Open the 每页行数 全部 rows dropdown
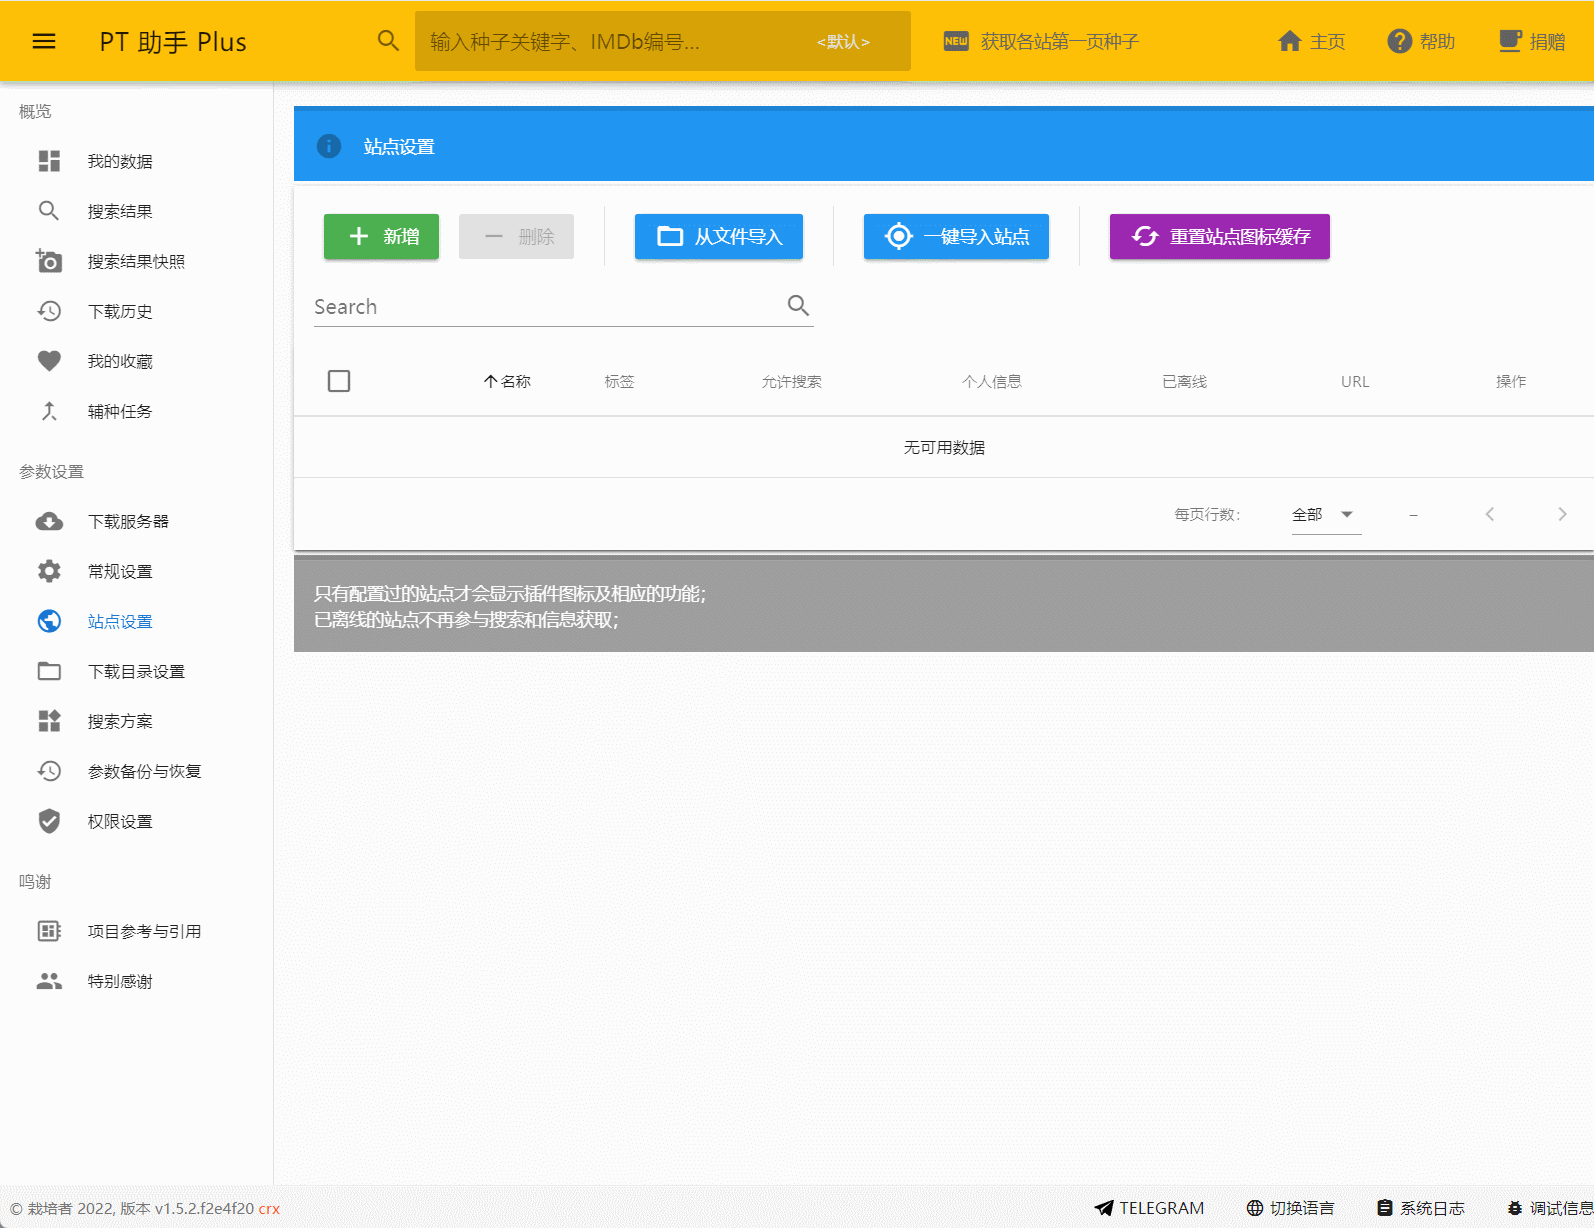This screenshot has height=1228, width=1594. [x=1326, y=515]
